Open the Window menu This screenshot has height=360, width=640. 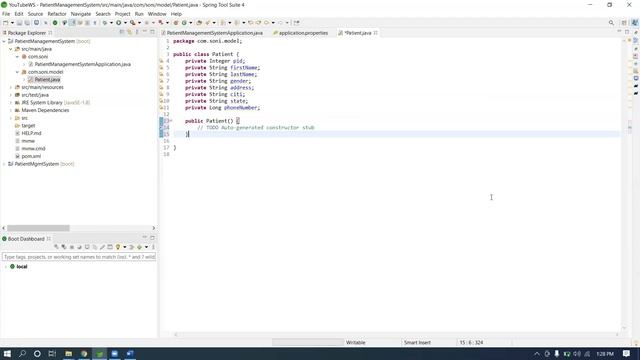click(x=157, y=14)
